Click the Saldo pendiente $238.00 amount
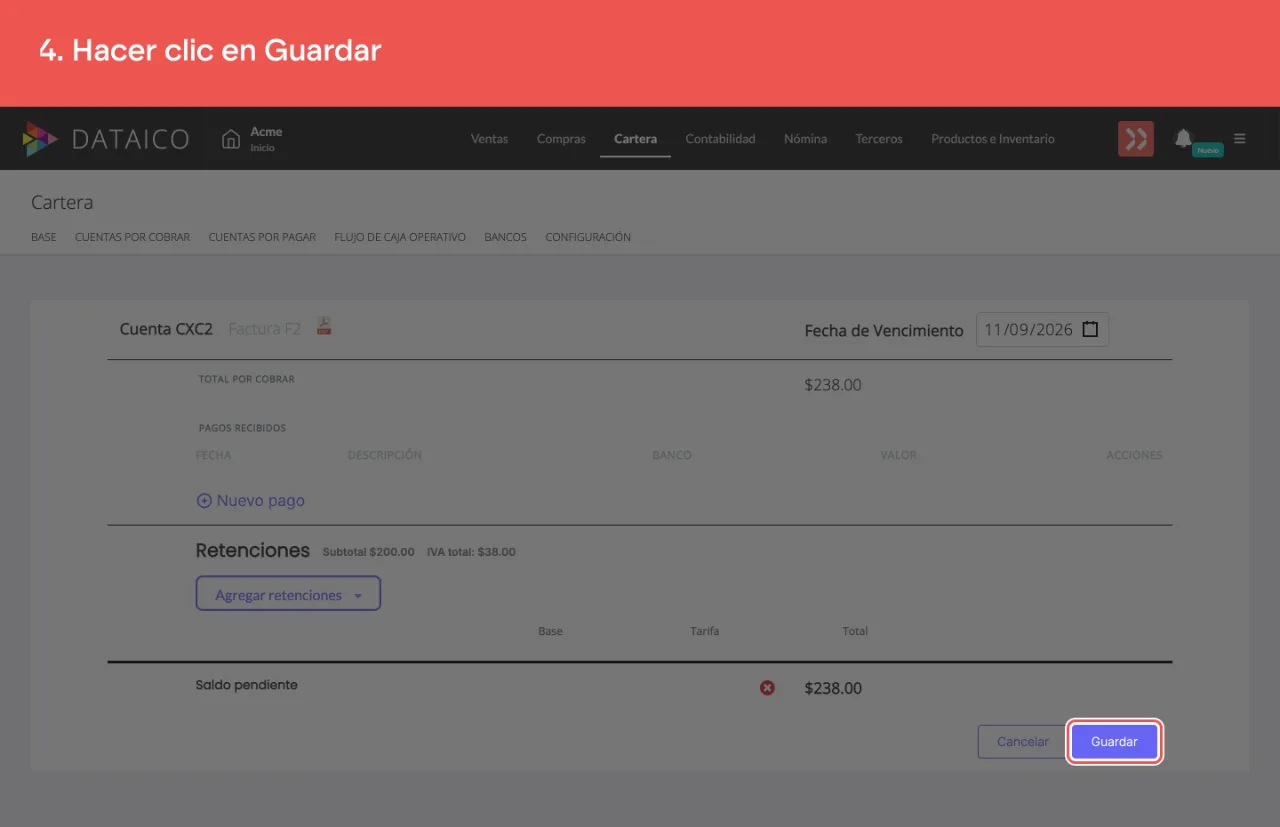 [x=833, y=688]
